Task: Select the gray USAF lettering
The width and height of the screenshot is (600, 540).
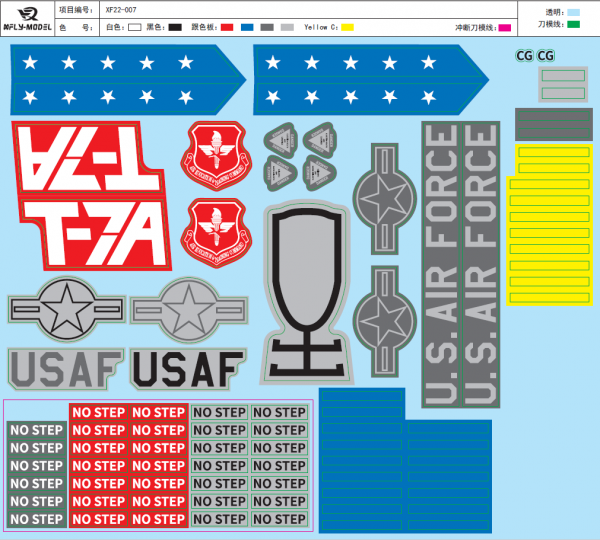Action: [66, 369]
